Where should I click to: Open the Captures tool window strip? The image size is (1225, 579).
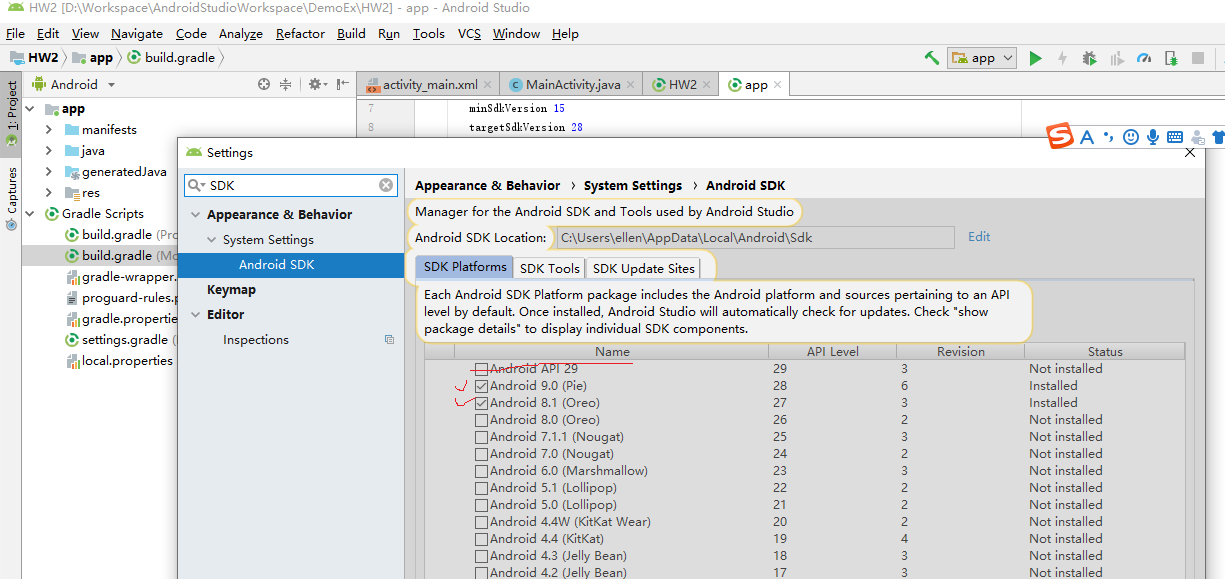tap(12, 197)
